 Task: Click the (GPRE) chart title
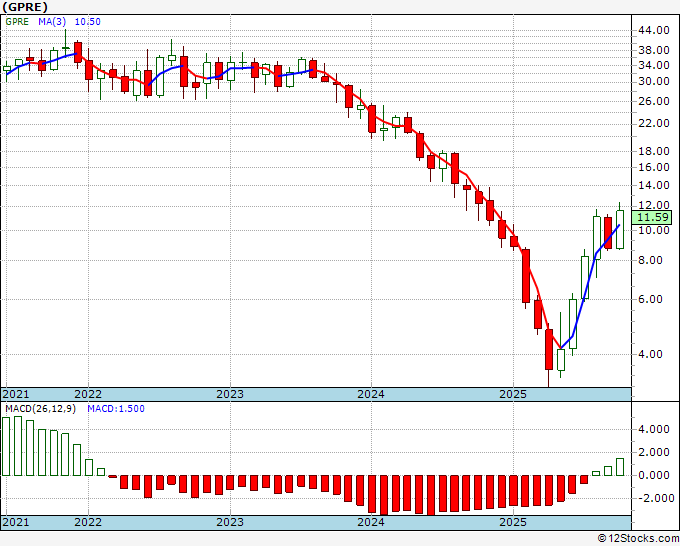point(25,7)
